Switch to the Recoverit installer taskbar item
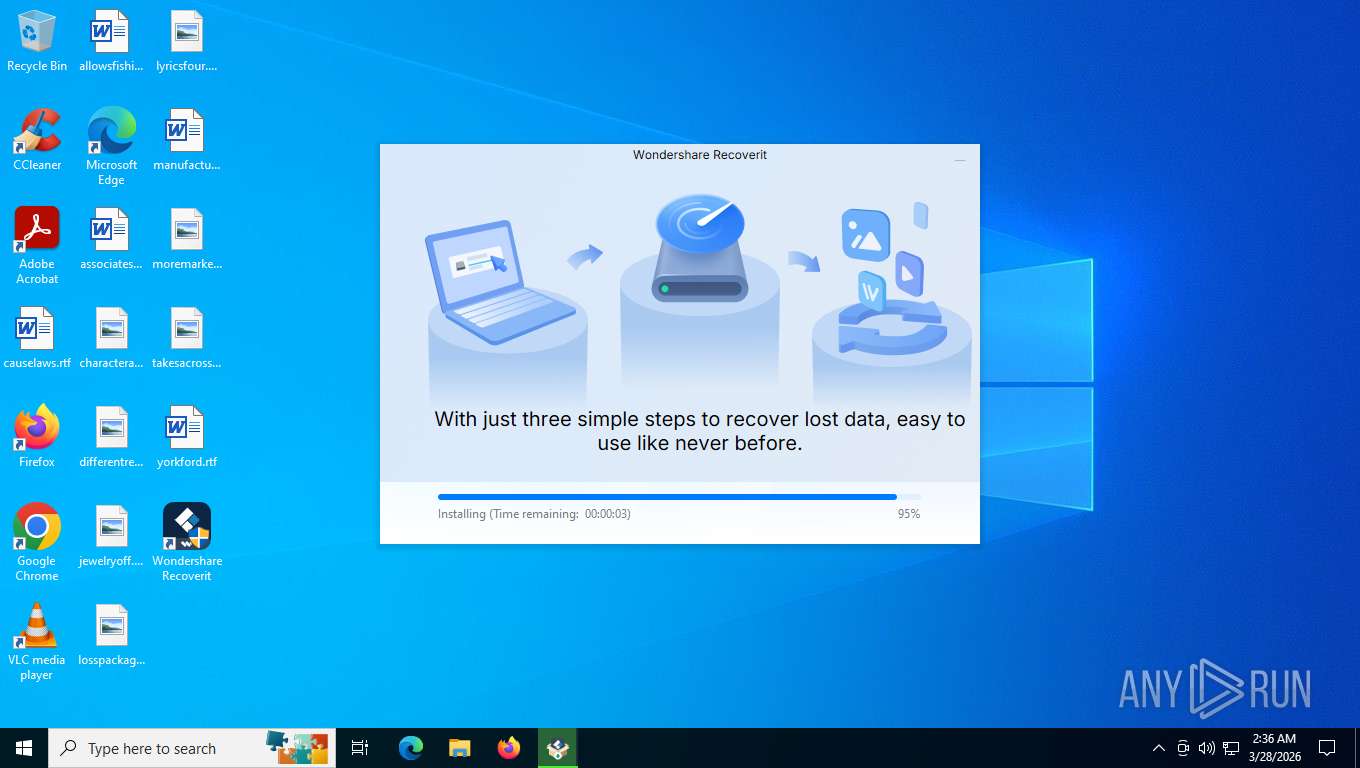The width and height of the screenshot is (1360, 768). [558, 748]
